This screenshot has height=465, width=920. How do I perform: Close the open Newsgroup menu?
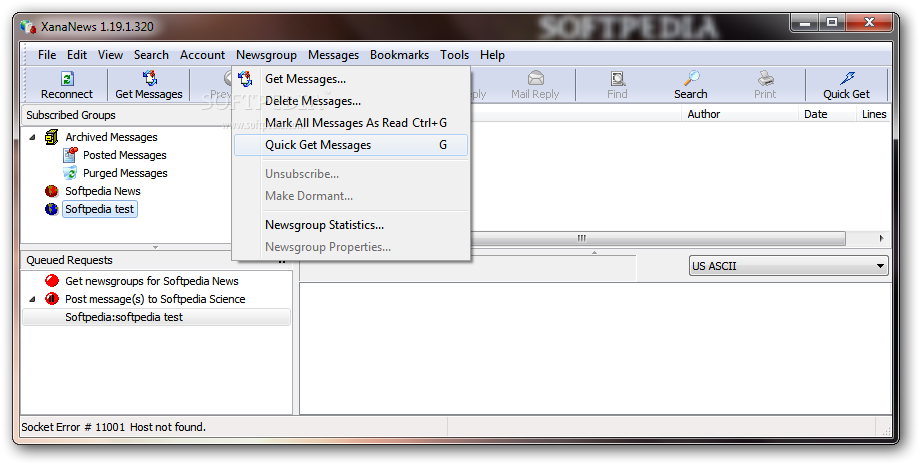click(x=266, y=55)
